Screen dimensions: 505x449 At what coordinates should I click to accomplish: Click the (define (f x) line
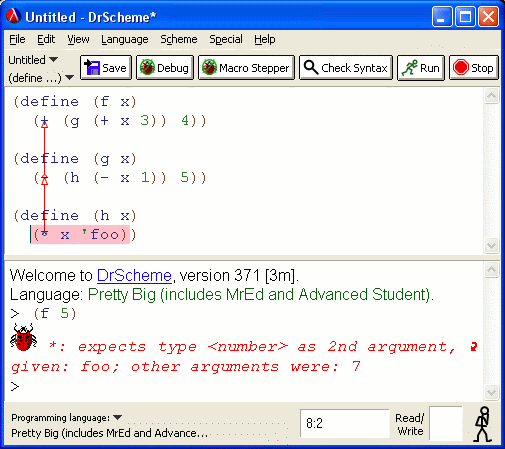pos(75,102)
